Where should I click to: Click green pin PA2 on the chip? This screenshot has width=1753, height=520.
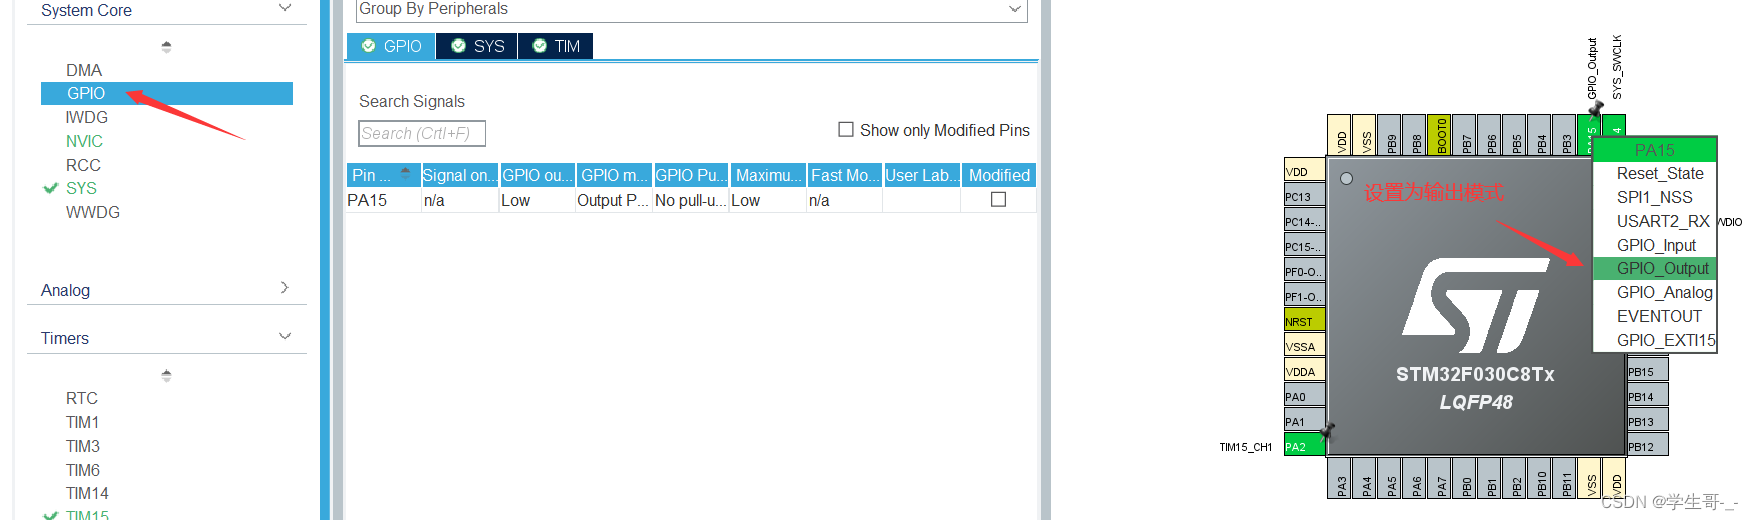click(x=1304, y=446)
